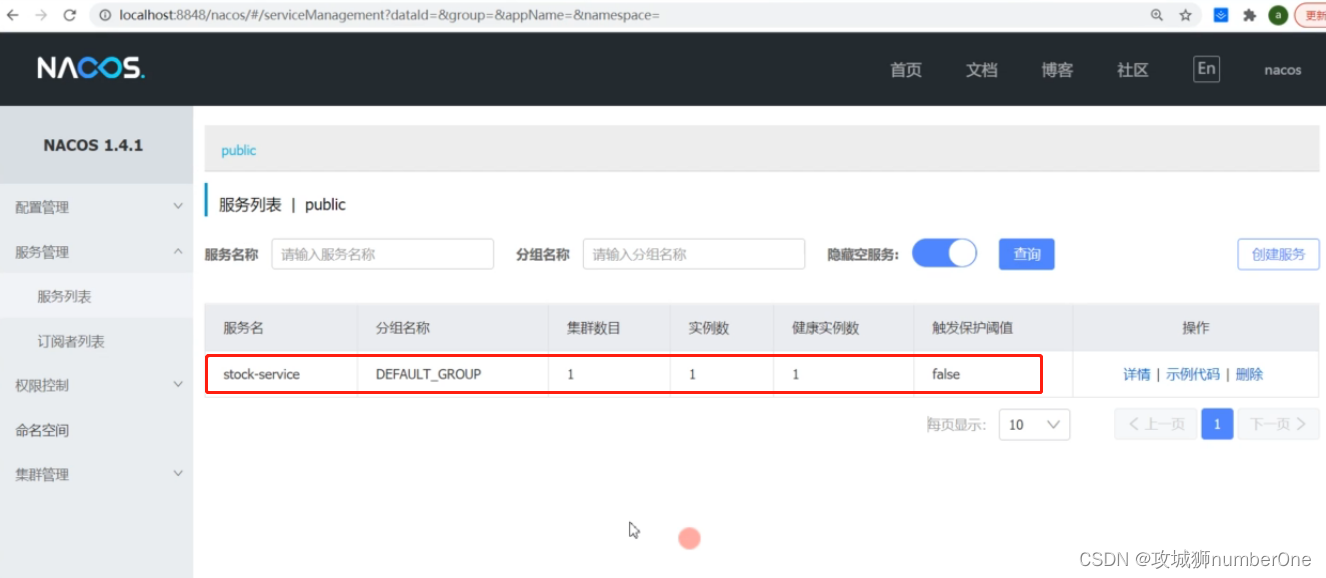The height and width of the screenshot is (578, 1326).
Task: Click the 下一页 pagination button
Action: 1279,425
